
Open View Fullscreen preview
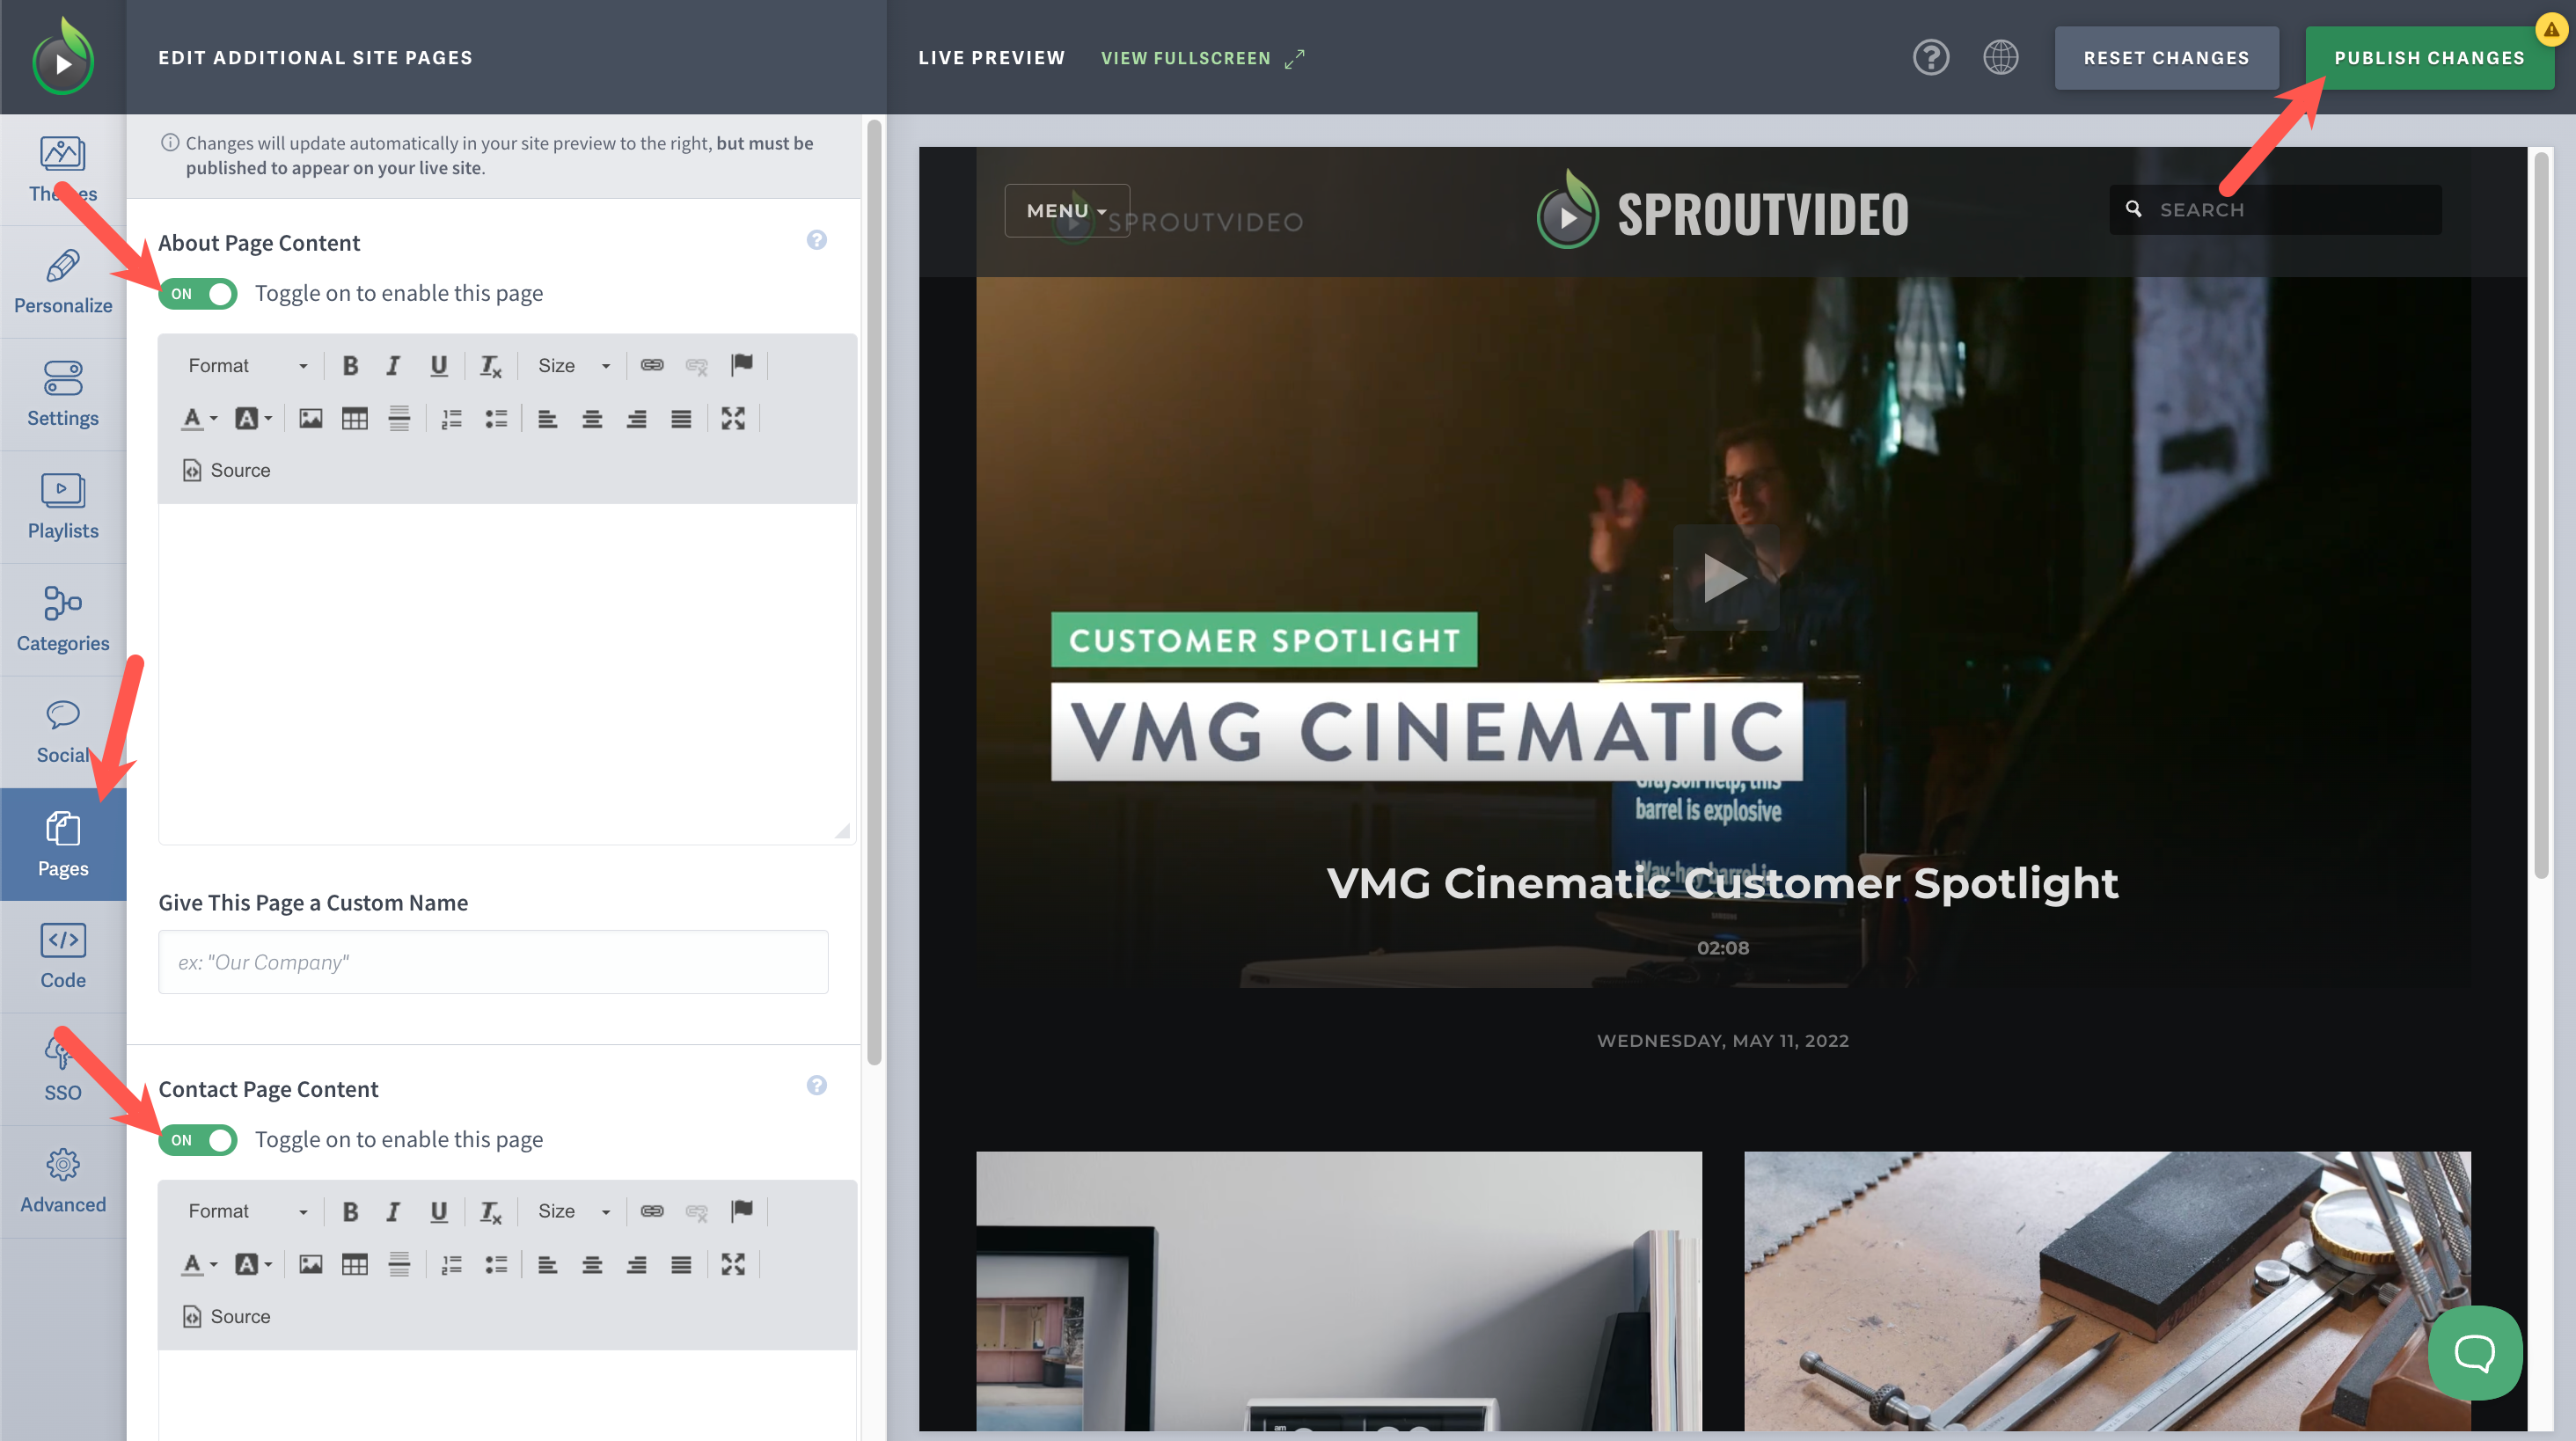click(x=1186, y=57)
